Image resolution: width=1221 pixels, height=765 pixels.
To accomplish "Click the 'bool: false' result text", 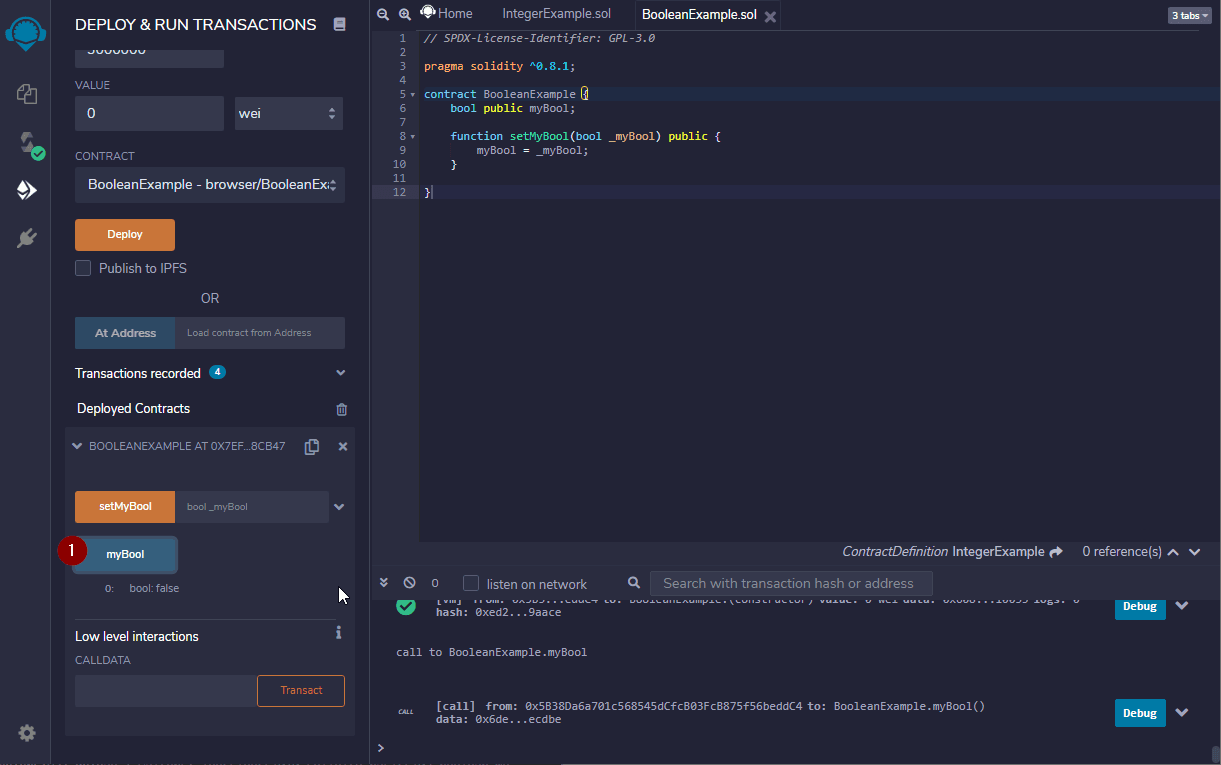I will tap(154, 588).
